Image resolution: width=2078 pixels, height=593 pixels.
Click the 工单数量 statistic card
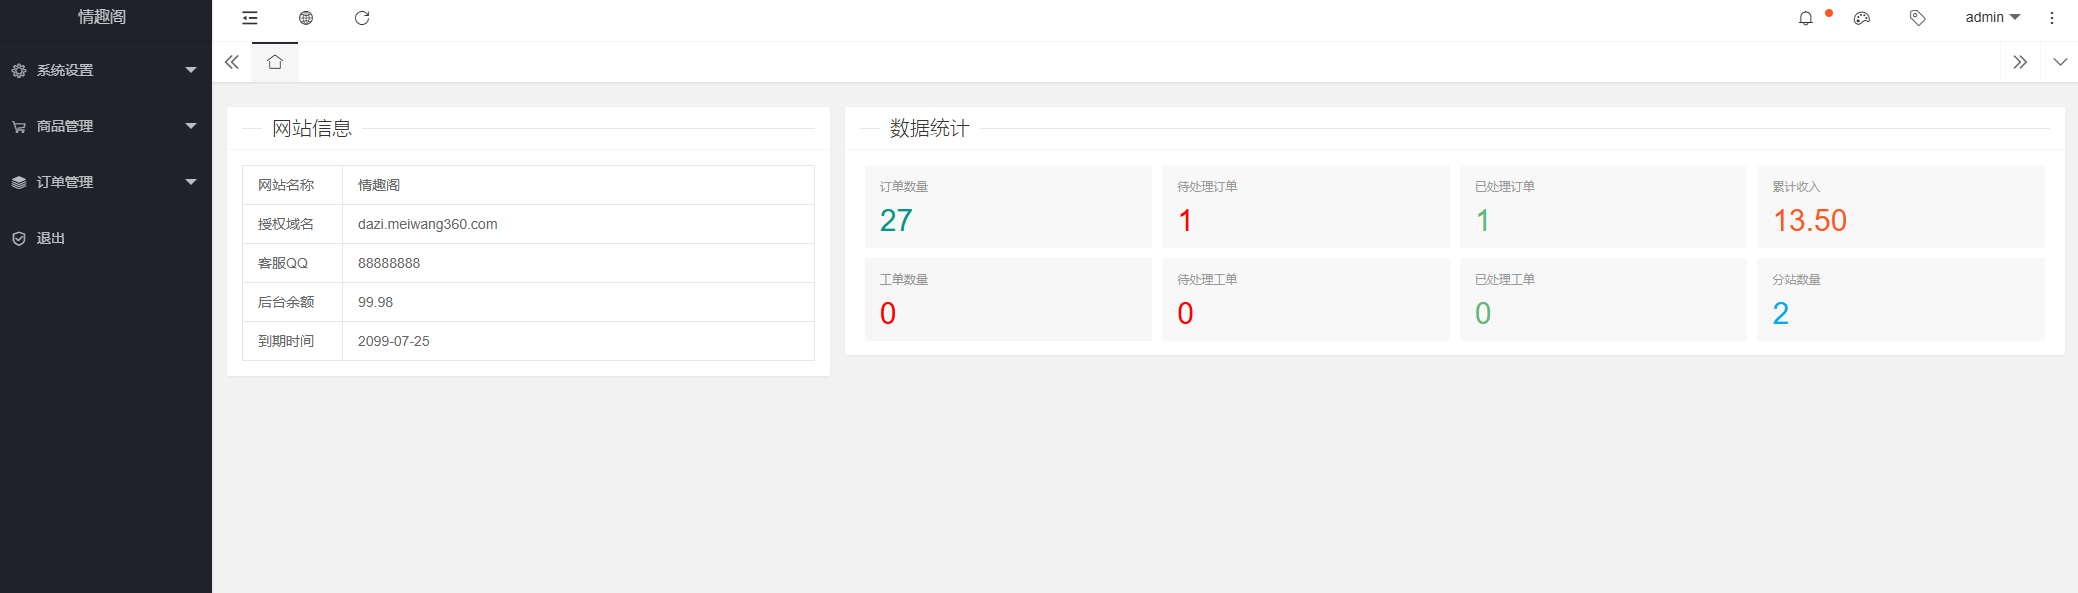(1008, 299)
